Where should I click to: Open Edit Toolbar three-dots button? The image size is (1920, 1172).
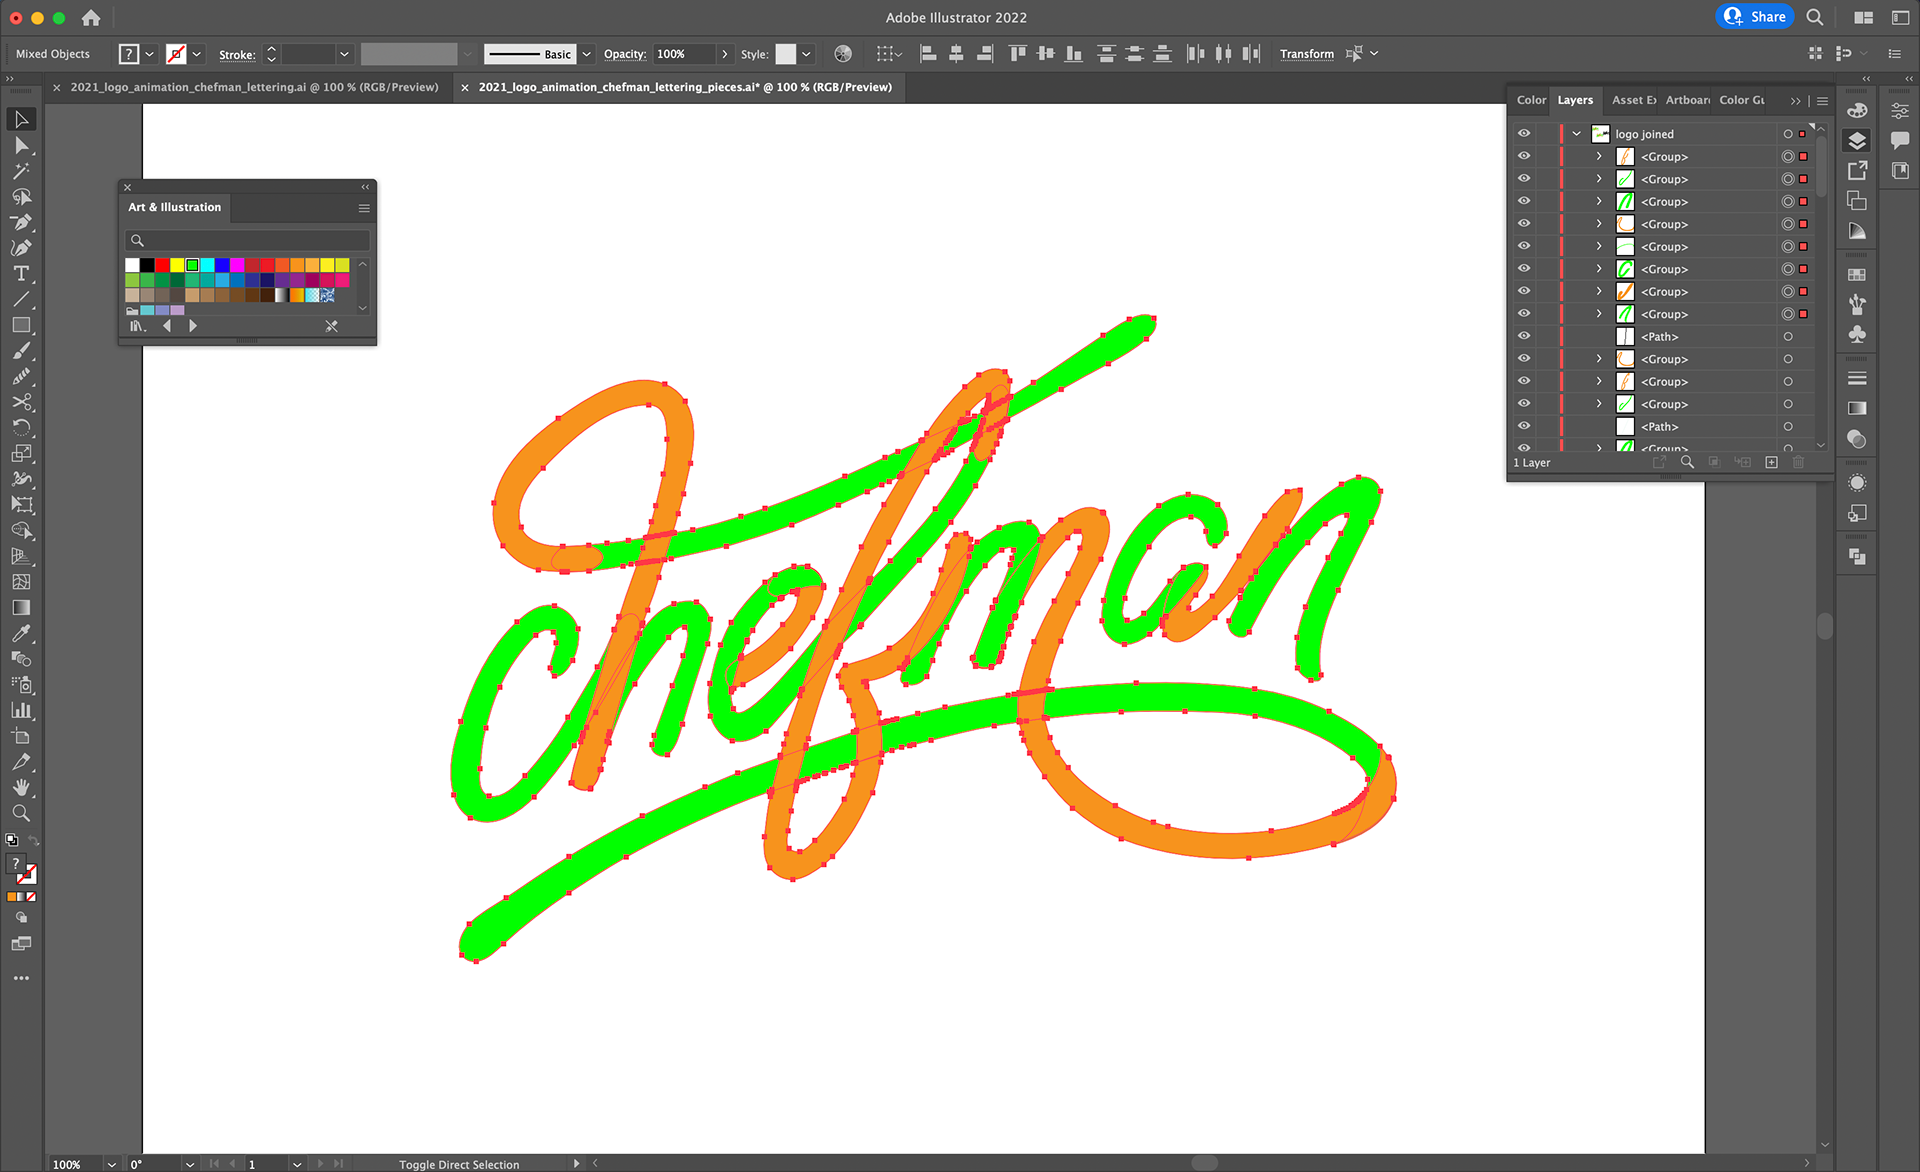click(x=21, y=978)
